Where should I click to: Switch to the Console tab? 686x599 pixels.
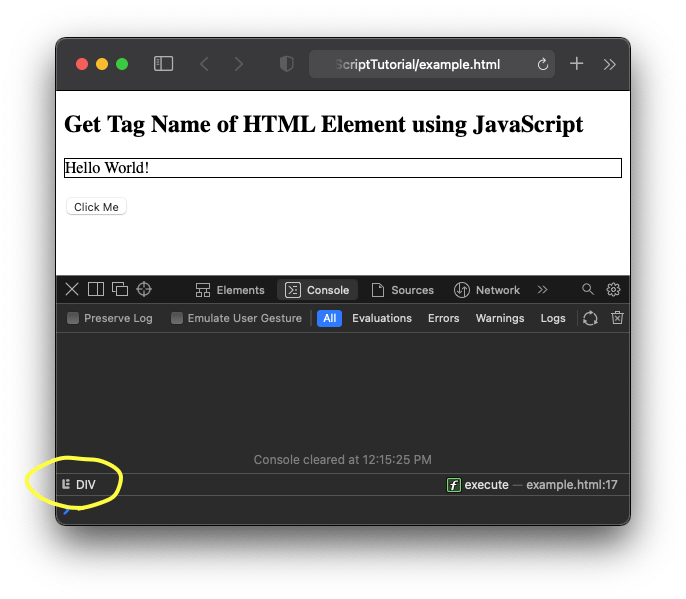coord(317,290)
